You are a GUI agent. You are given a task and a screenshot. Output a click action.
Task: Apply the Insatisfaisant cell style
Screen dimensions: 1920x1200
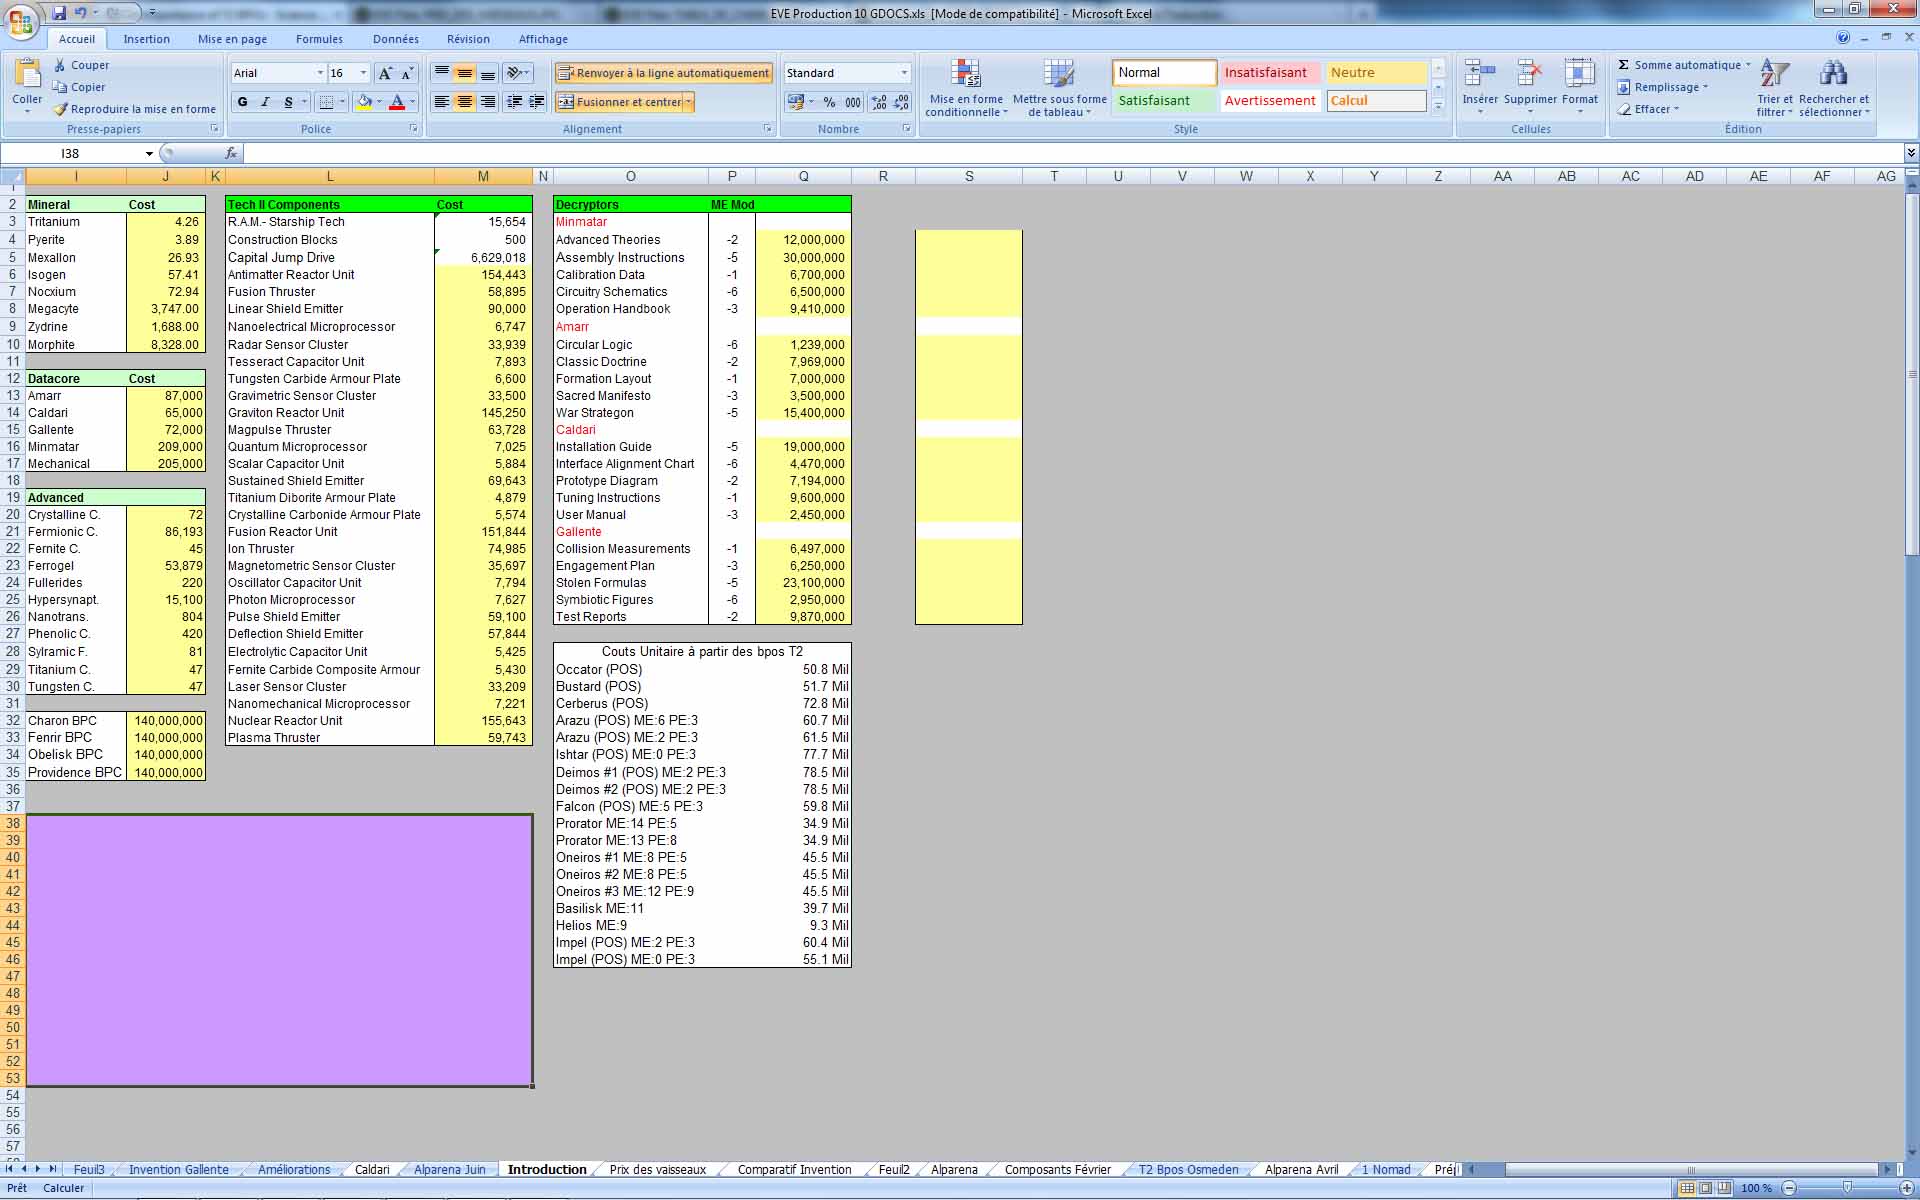click(x=1266, y=73)
